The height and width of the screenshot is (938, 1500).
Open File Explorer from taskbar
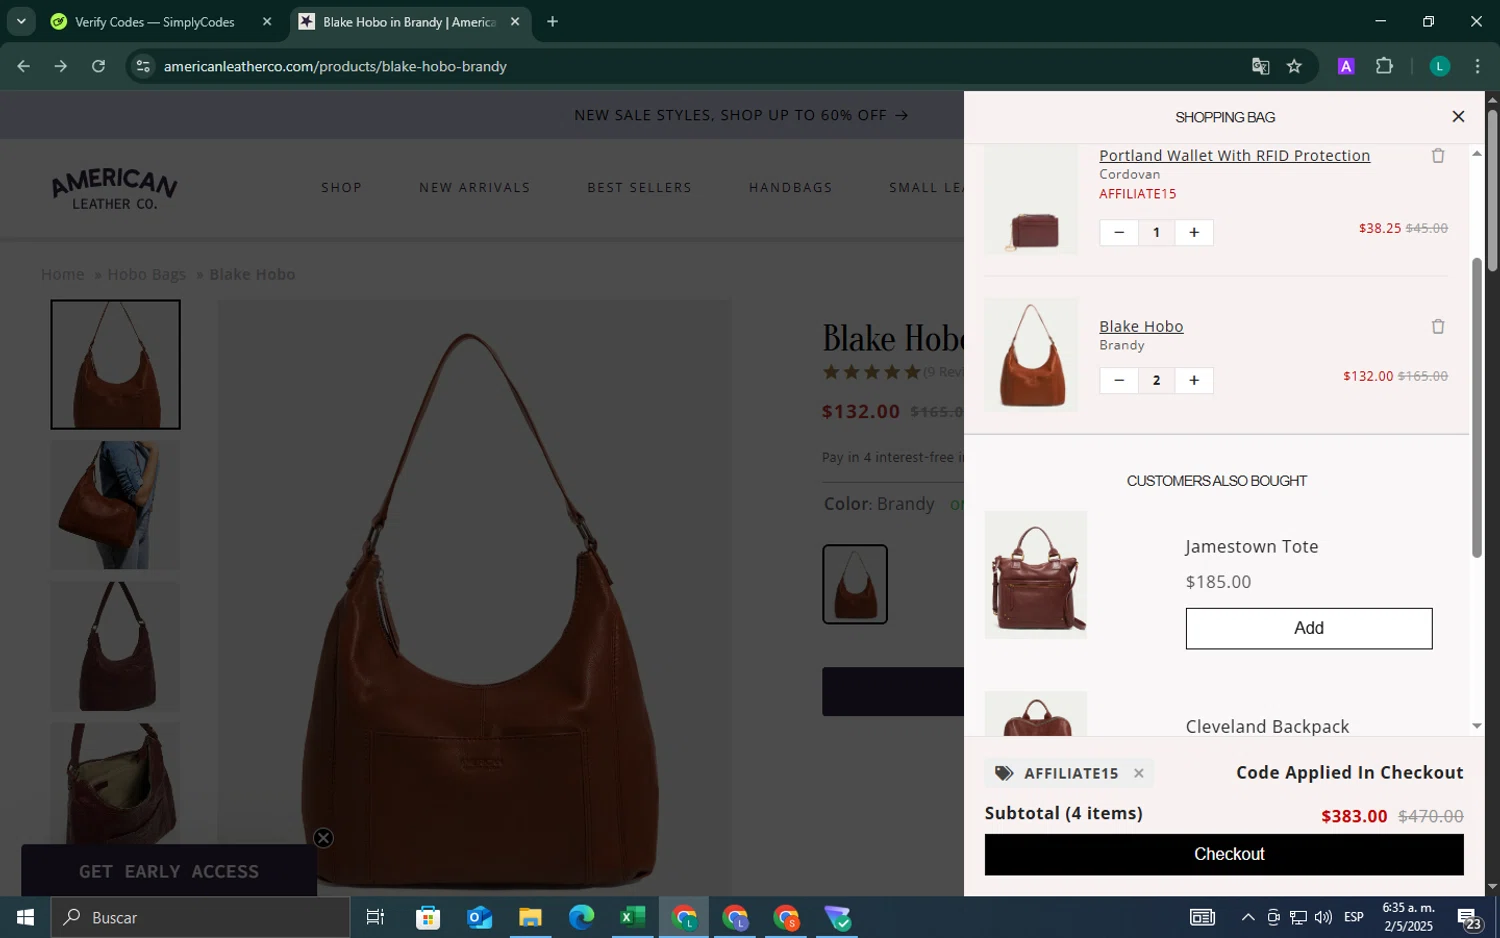coord(530,918)
